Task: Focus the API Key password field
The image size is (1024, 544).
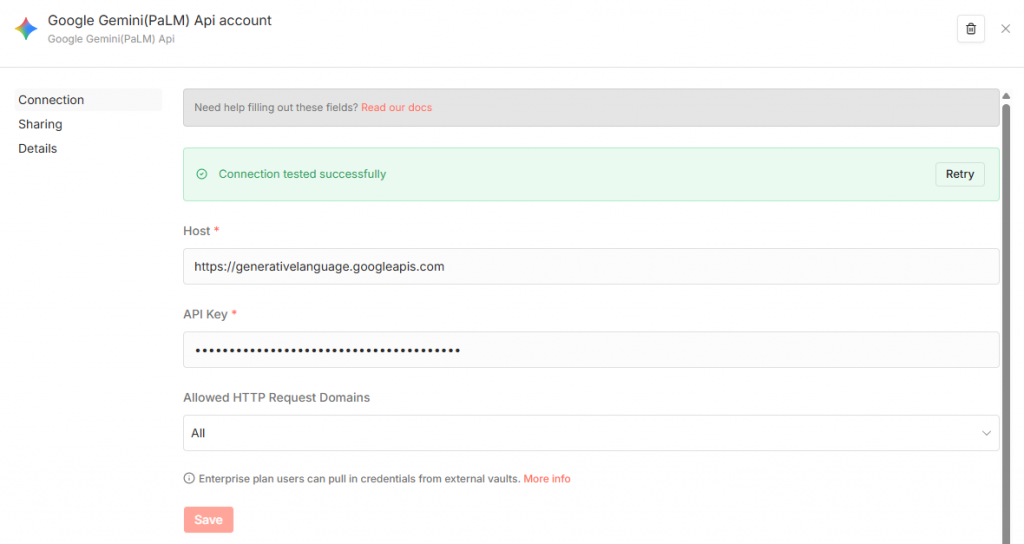Action: point(591,349)
